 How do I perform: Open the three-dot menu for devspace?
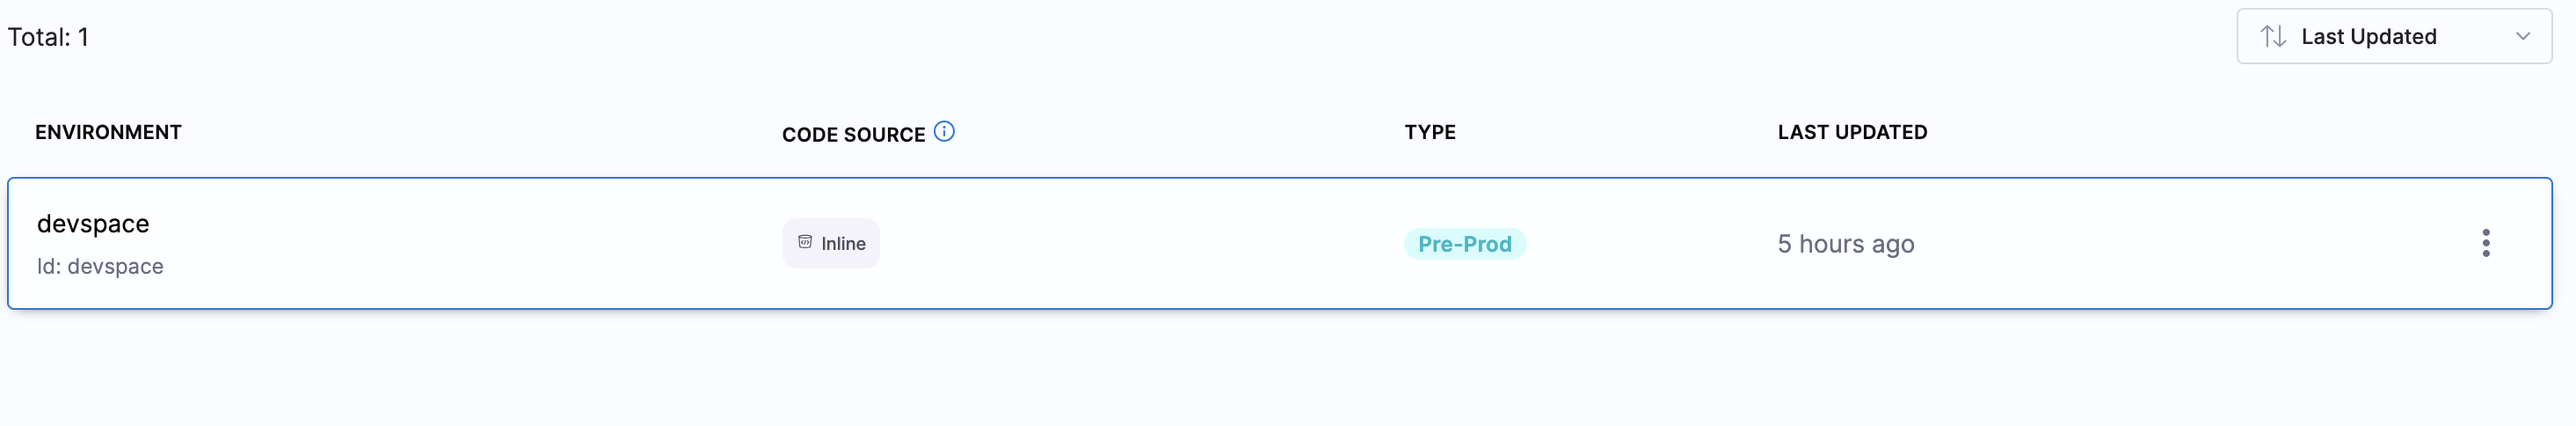tap(2485, 243)
